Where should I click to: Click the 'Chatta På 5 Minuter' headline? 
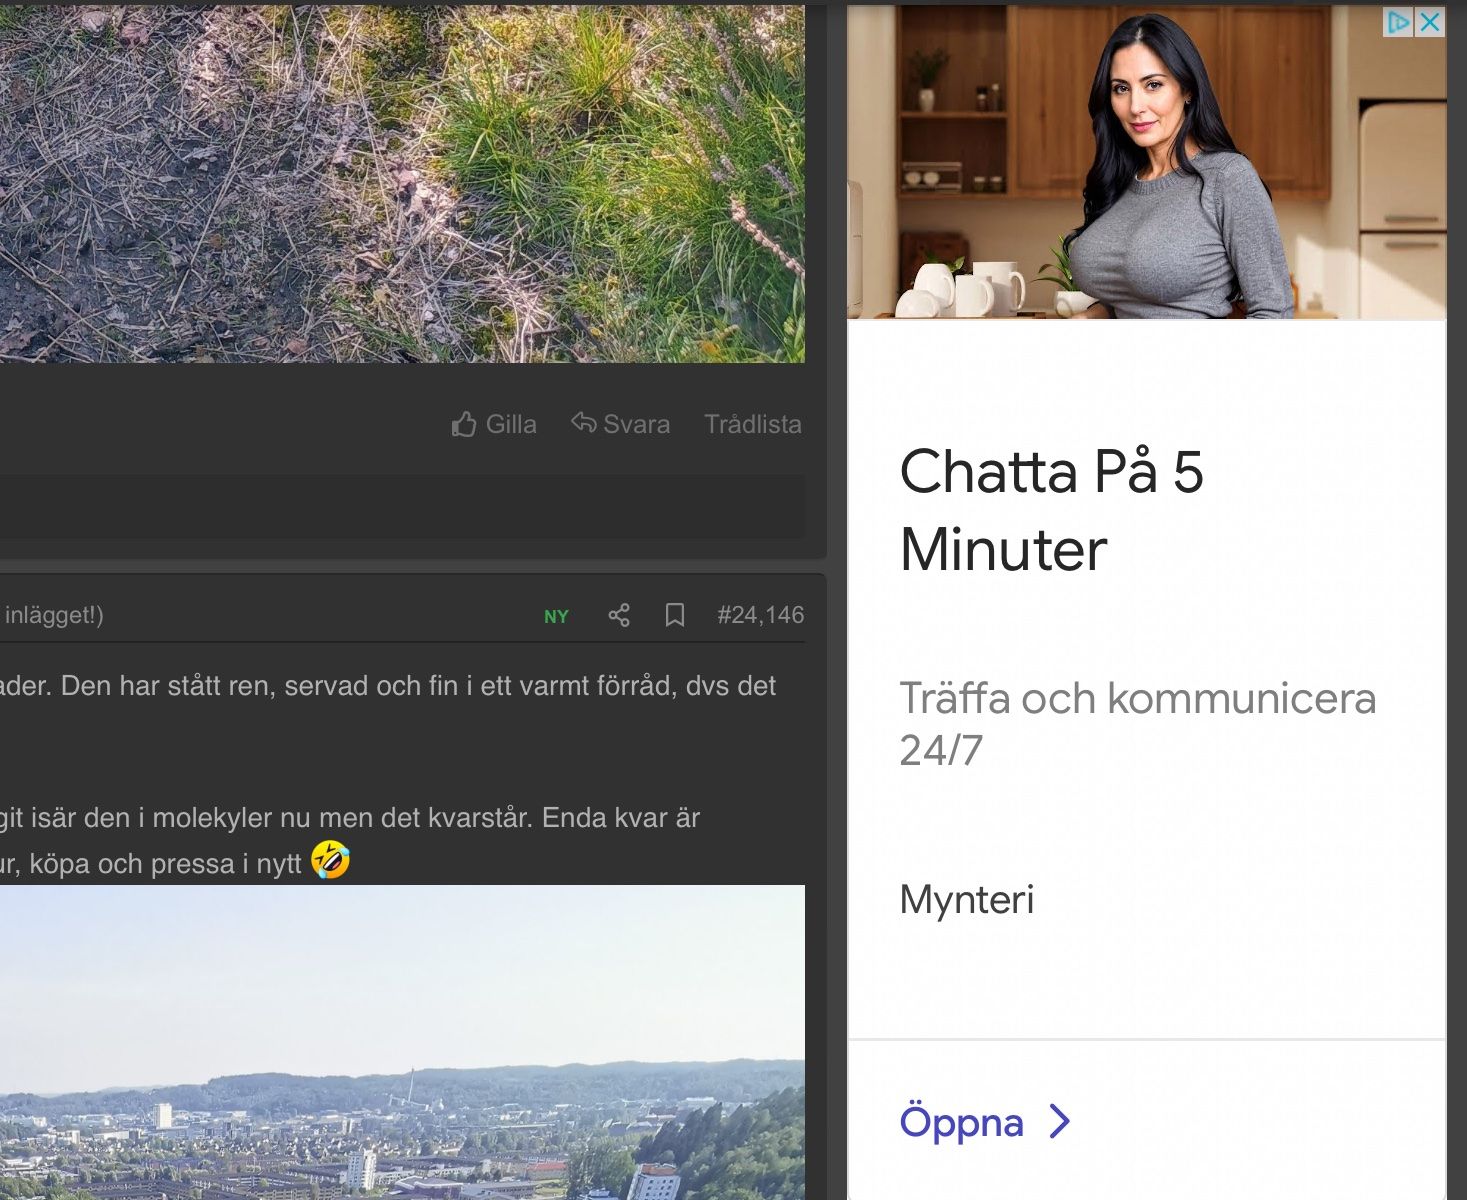(x=1051, y=510)
